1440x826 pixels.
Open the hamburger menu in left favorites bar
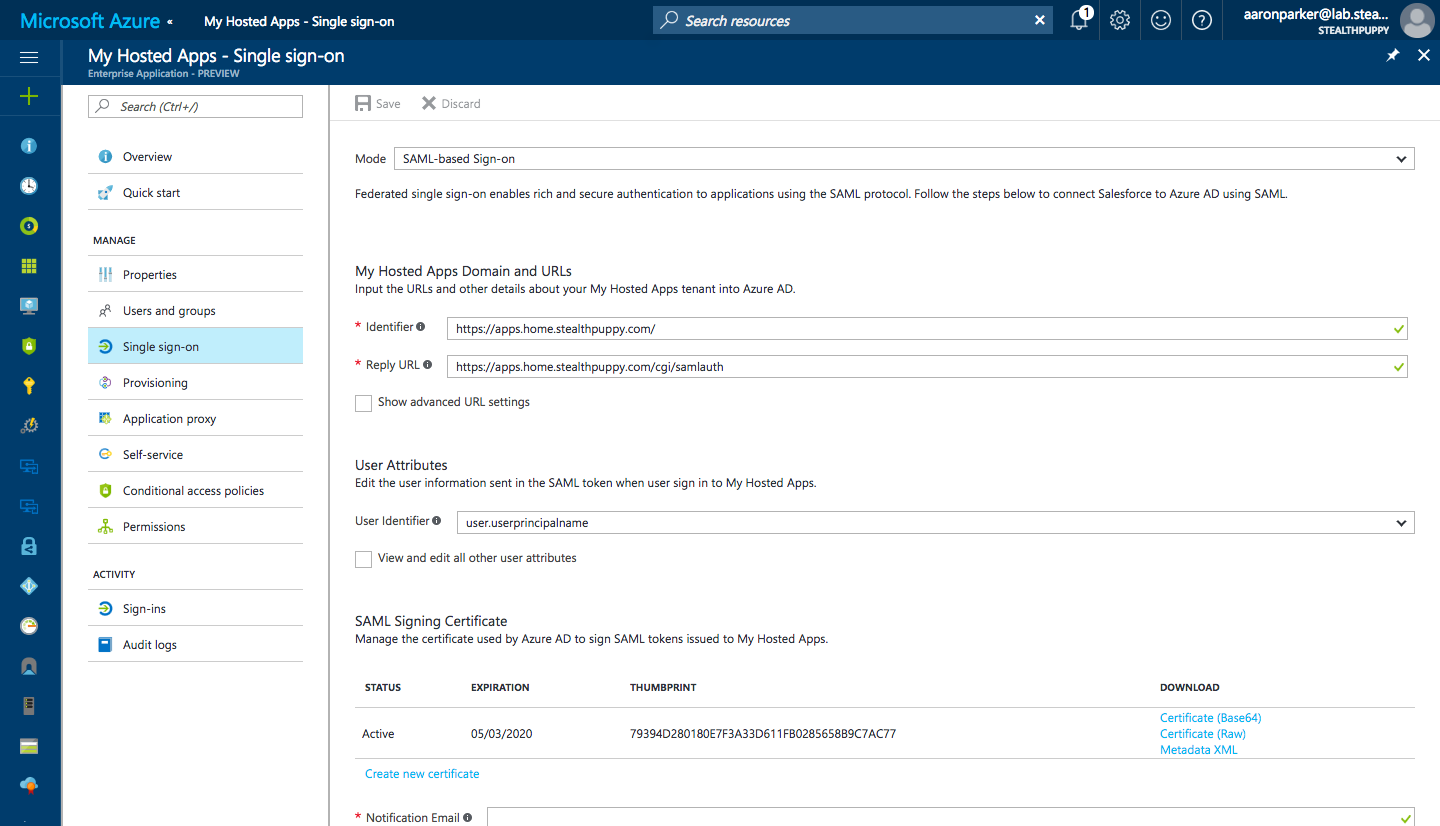coord(29,58)
